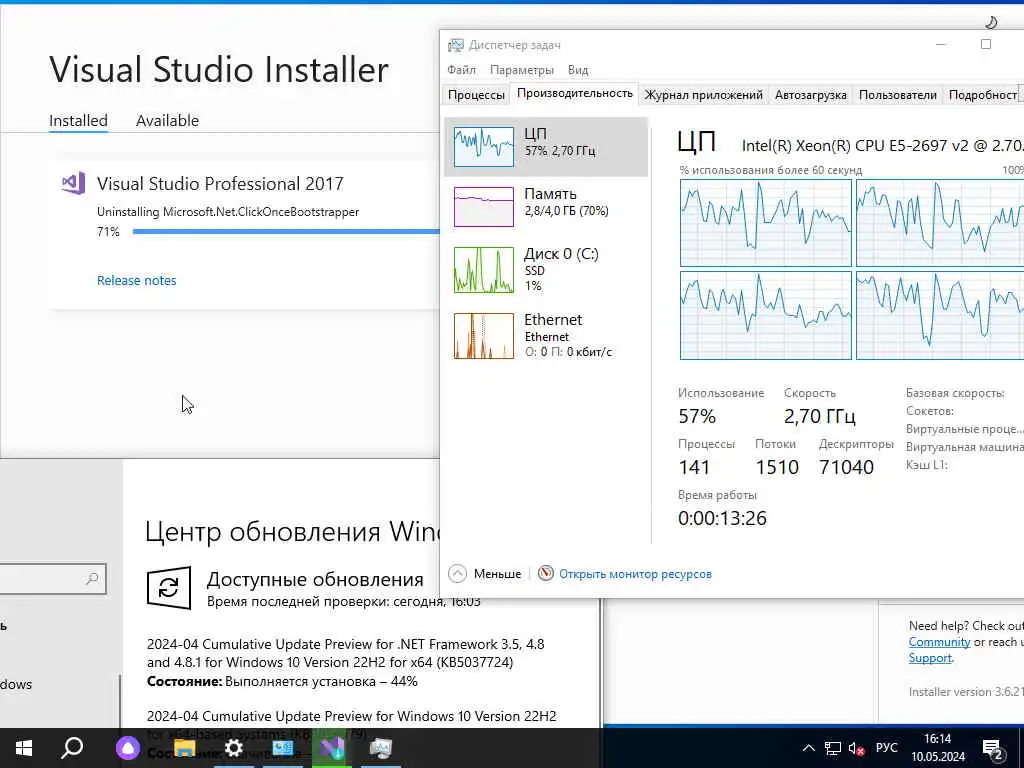Click the 71040 descriptors value
This screenshot has height=768, width=1024.
(x=846, y=467)
